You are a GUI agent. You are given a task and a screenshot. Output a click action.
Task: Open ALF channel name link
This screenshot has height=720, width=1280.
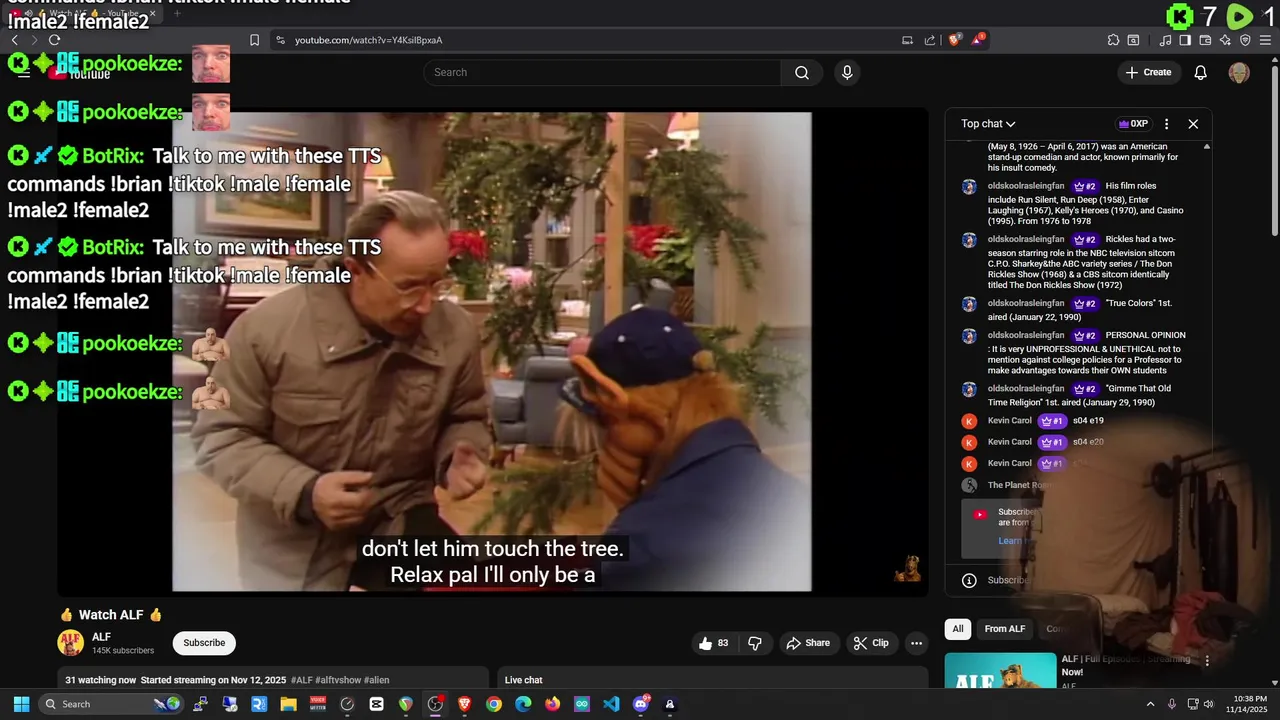point(101,637)
